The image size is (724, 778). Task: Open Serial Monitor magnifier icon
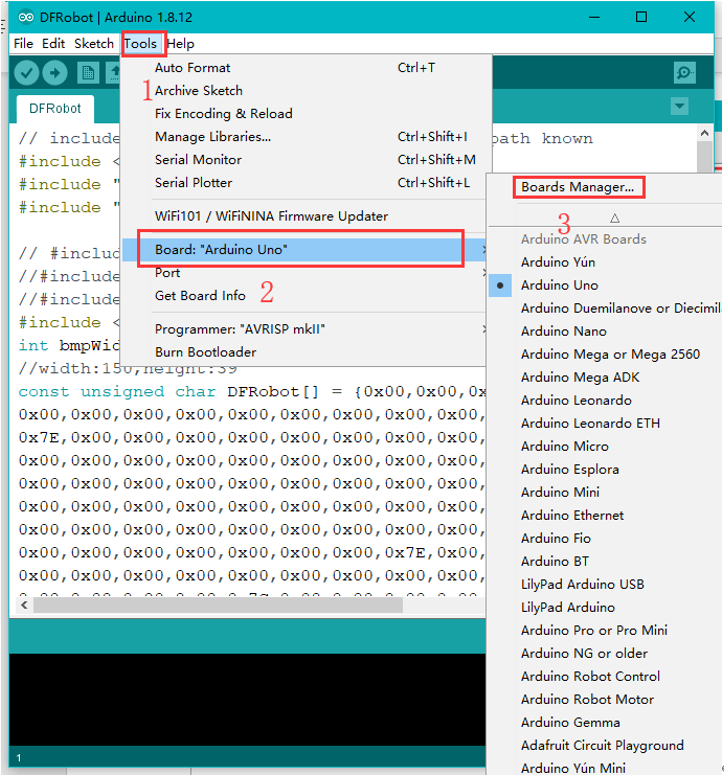(684, 73)
